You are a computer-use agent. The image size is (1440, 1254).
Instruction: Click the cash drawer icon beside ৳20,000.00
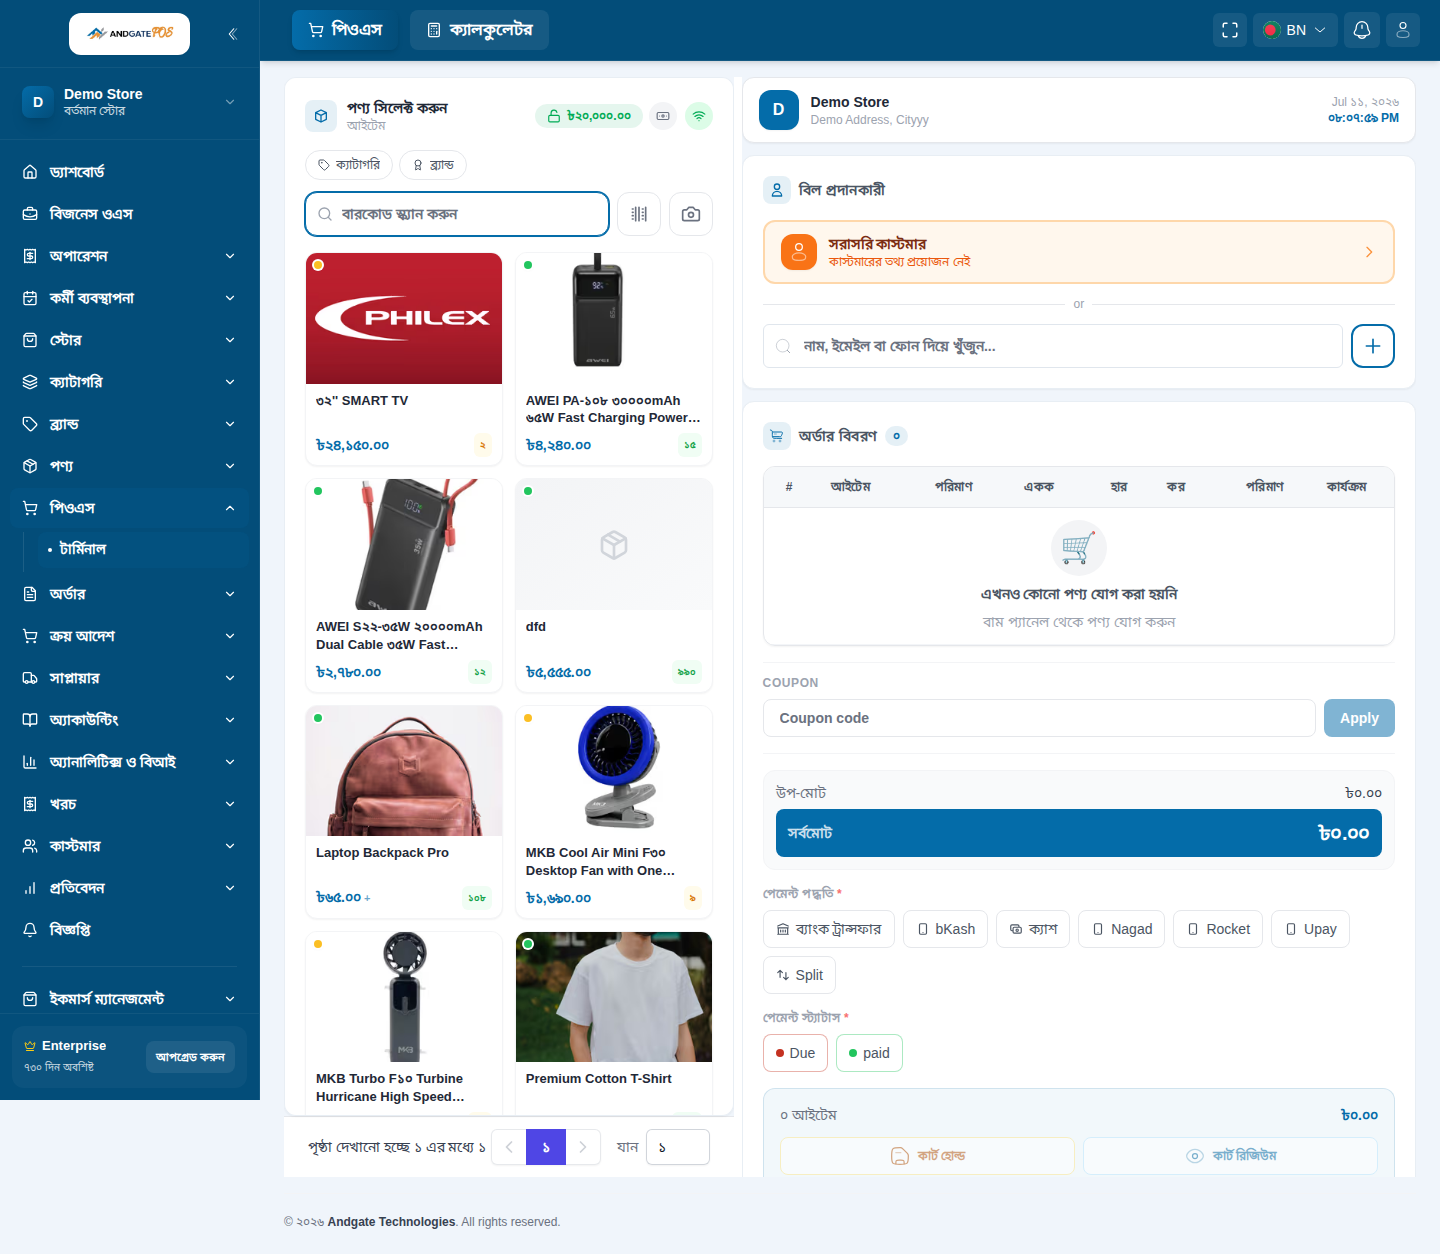(663, 116)
